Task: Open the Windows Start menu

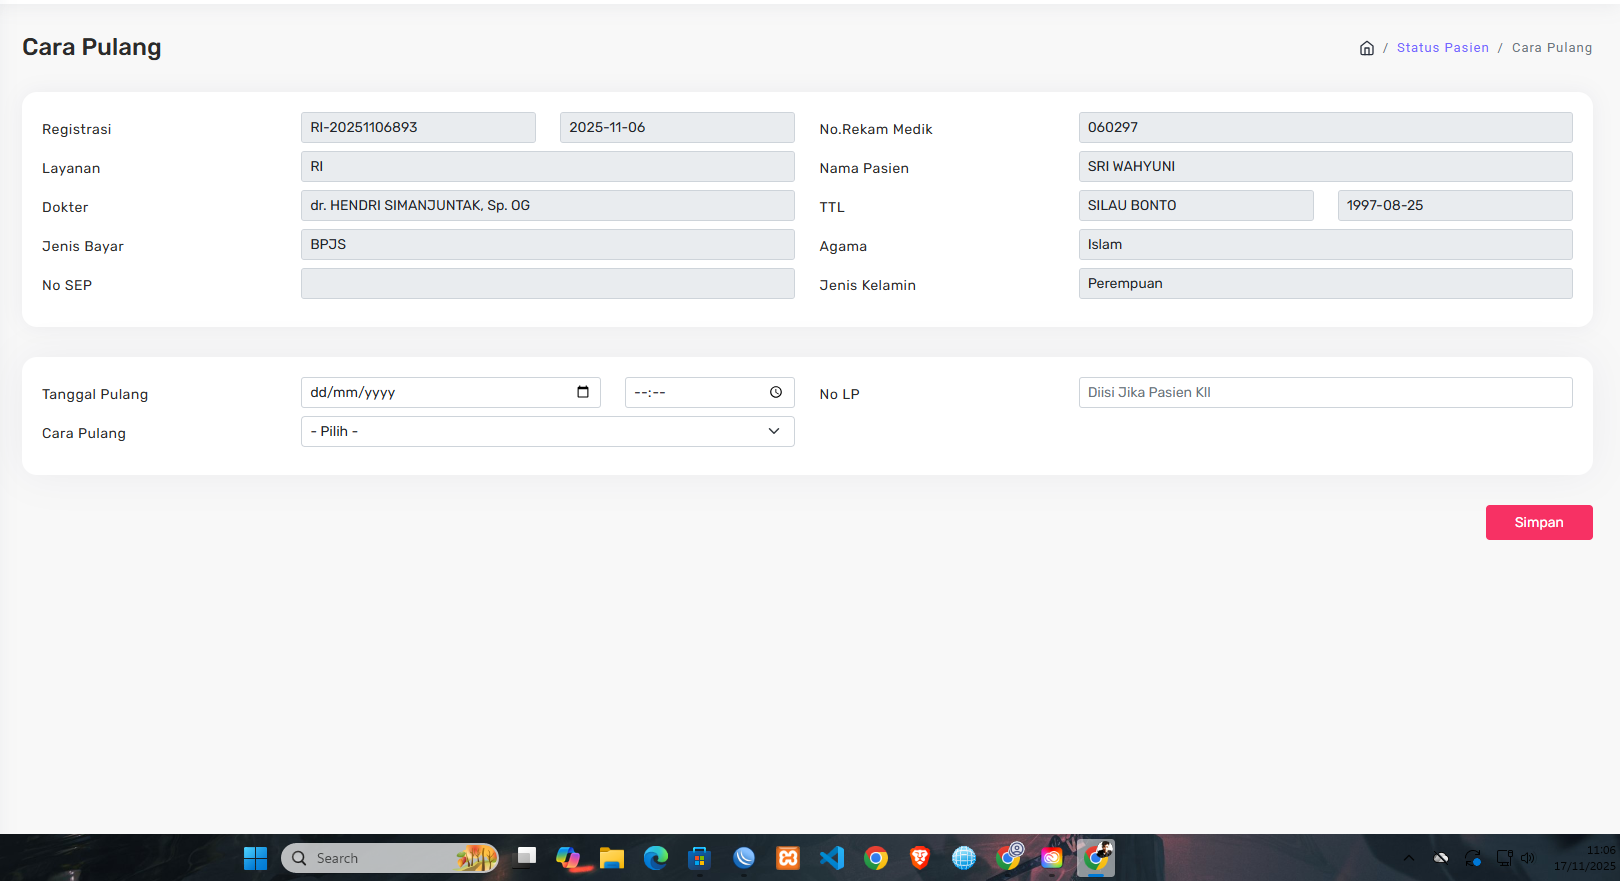Action: click(x=256, y=858)
